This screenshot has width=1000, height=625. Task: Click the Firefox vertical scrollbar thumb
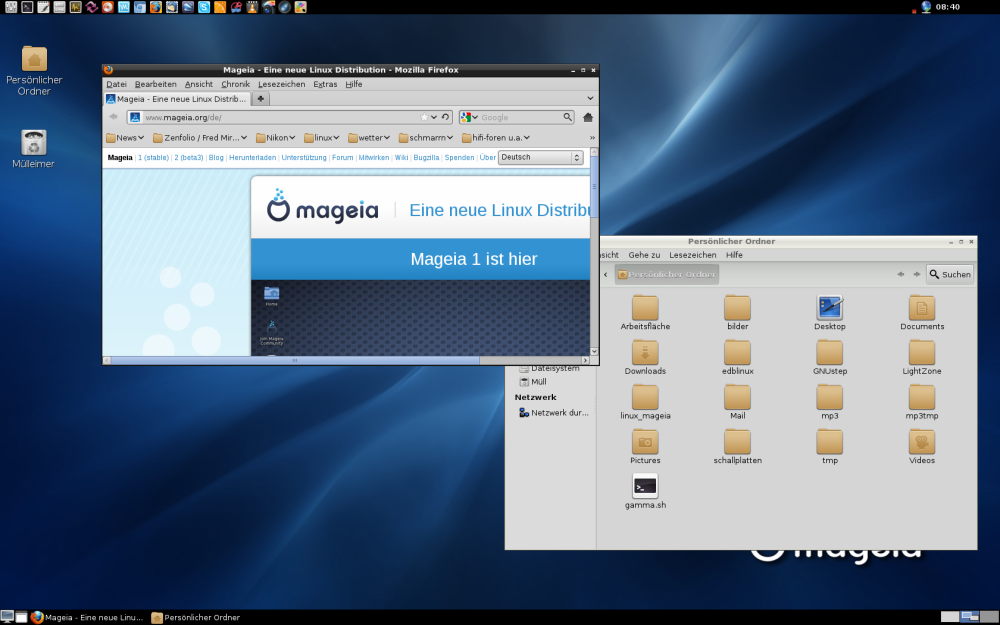point(594,187)
